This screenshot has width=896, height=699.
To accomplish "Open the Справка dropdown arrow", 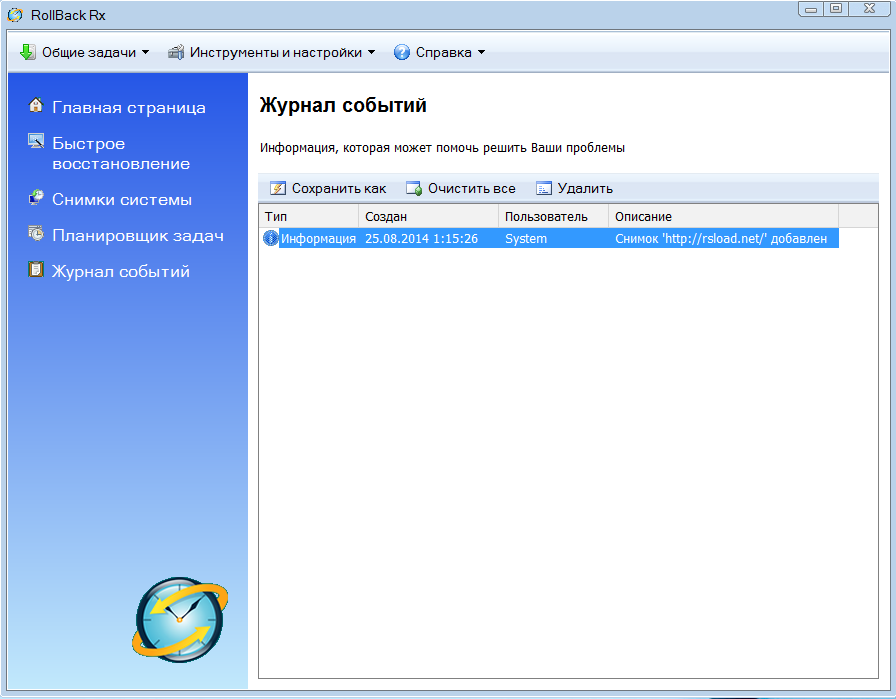I will 481,52.
